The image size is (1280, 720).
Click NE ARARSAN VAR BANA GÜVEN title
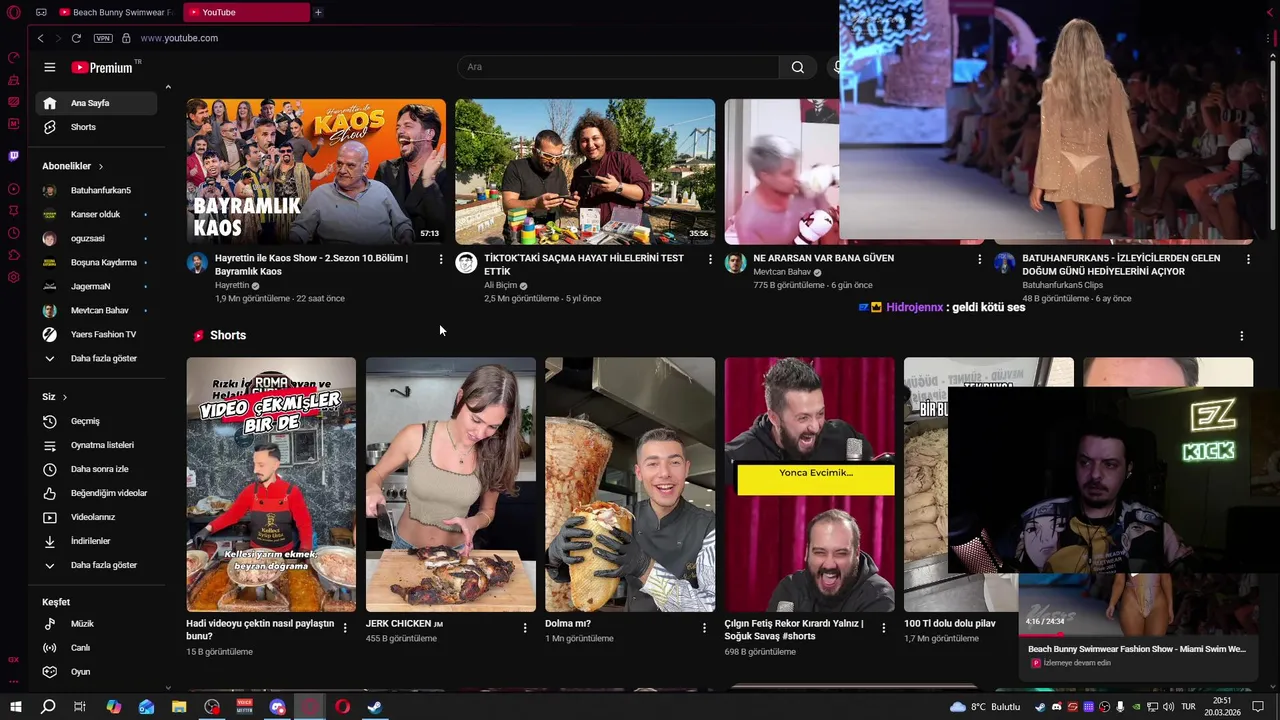click(823, 258)
